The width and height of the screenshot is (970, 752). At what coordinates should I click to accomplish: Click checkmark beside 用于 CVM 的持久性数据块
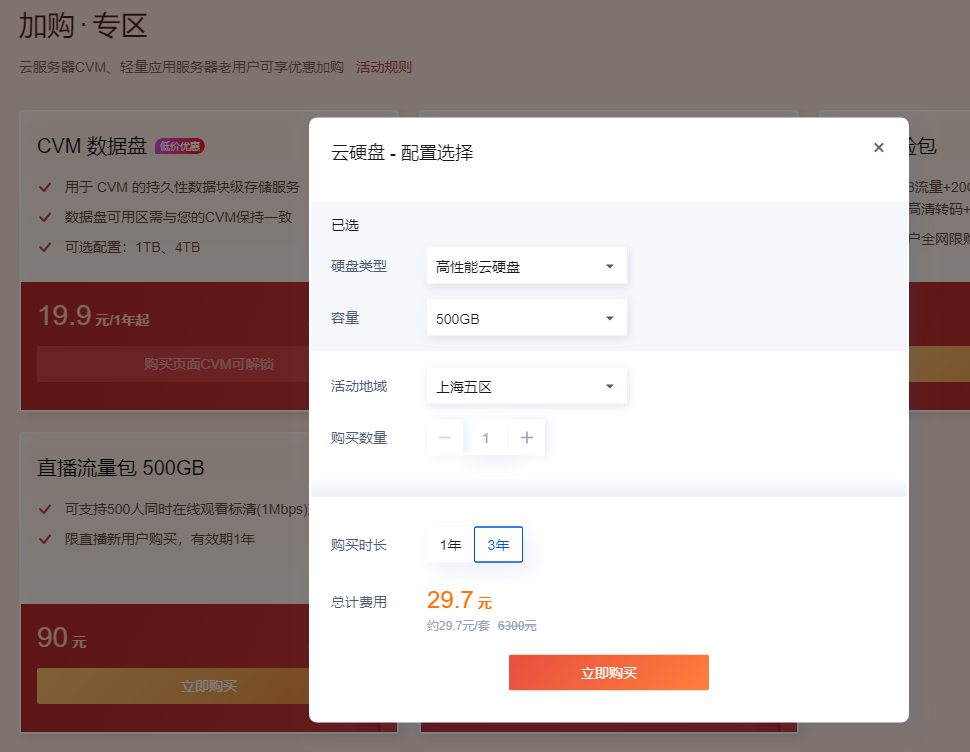click(x=45, y=187)
